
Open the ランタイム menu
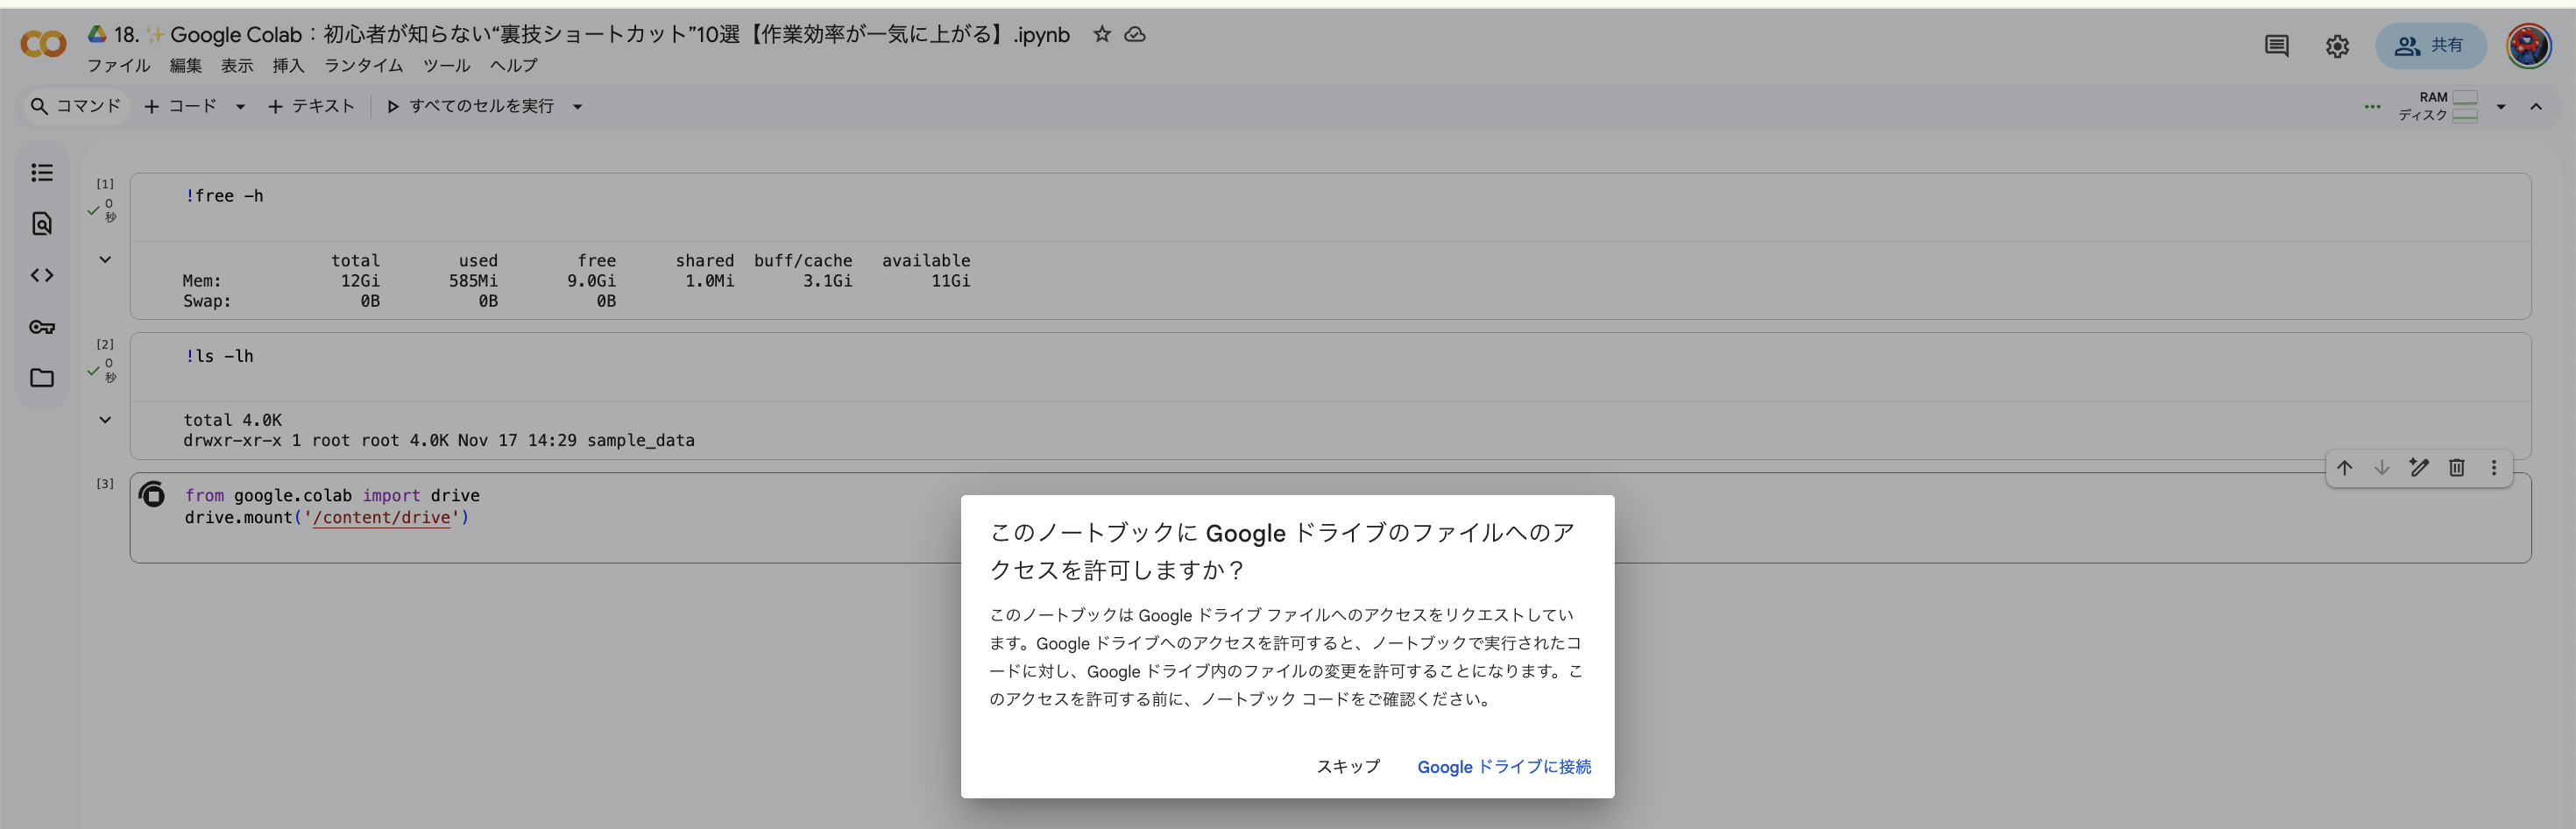pos(363,66)
